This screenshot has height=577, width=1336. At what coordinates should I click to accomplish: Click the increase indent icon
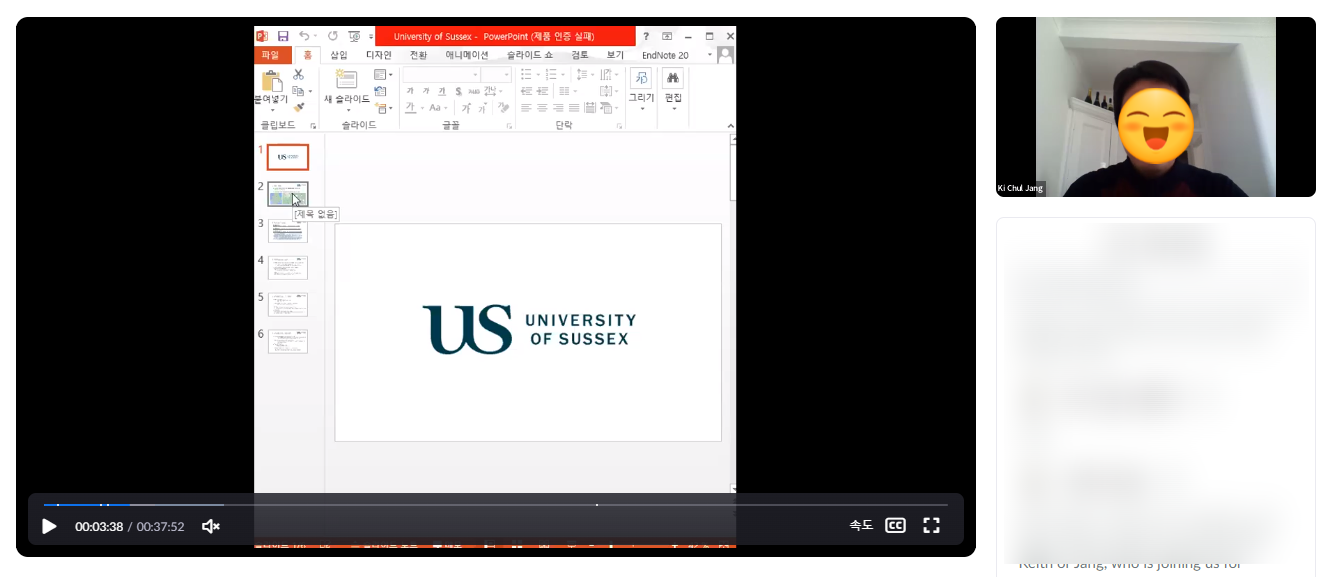click(x=543, y=91)
